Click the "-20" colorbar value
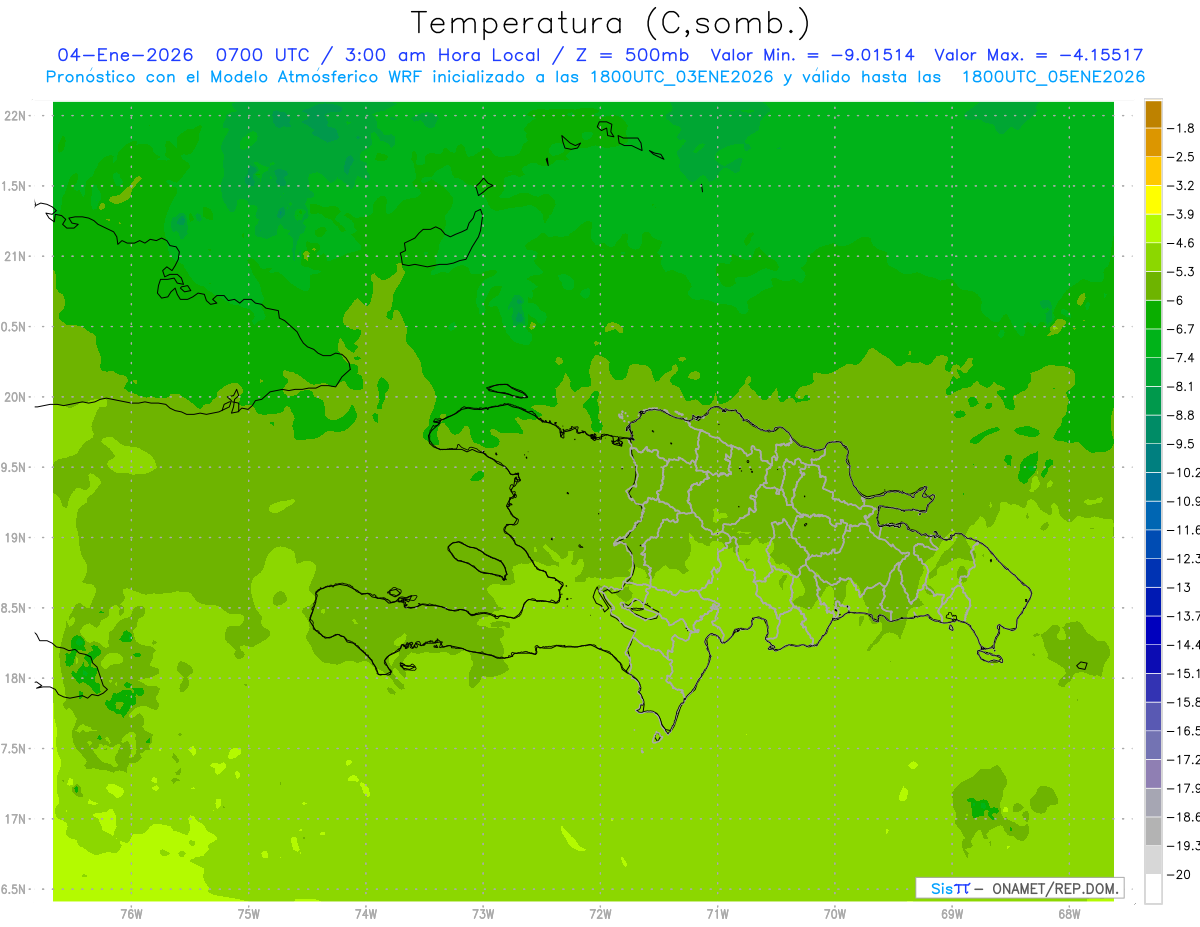This screenshot has width=1200, height=927. tap(1178, 874)
